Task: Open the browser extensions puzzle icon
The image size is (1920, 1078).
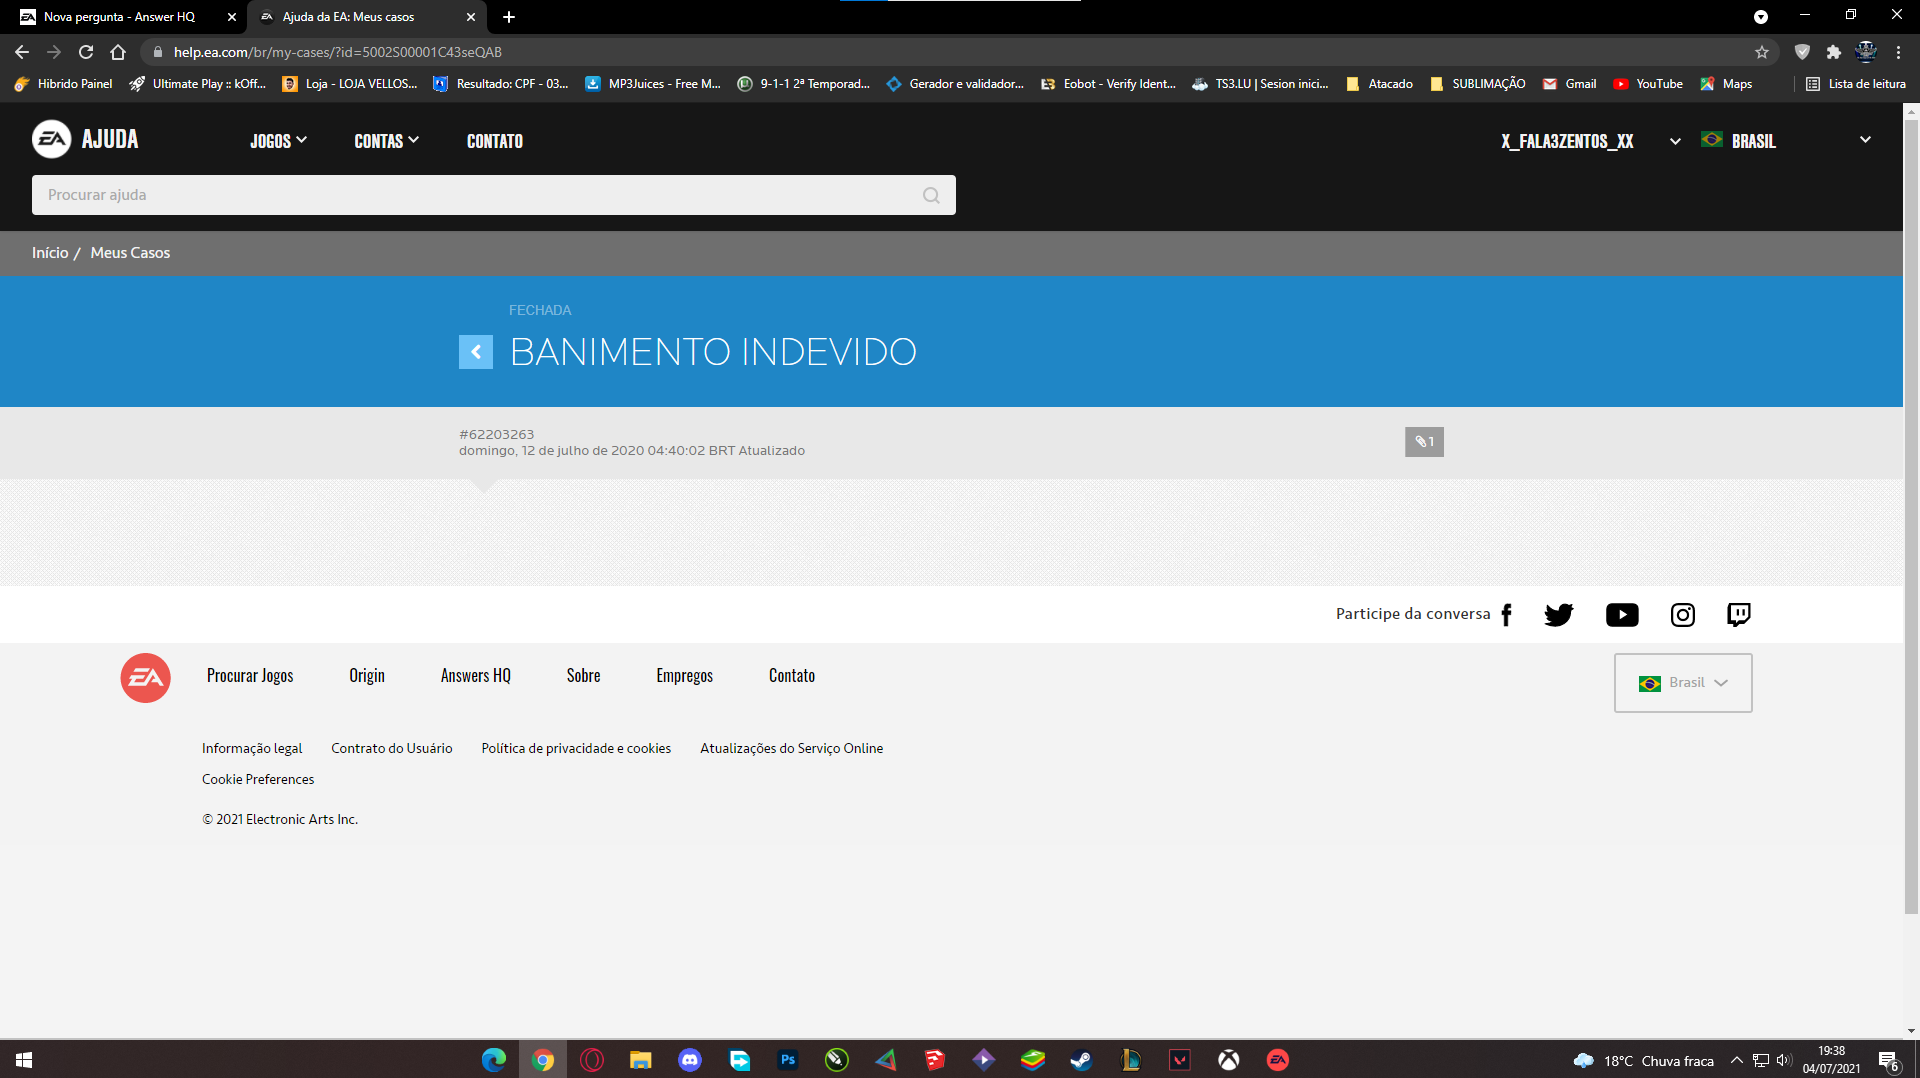Action: click(1834, 52)
